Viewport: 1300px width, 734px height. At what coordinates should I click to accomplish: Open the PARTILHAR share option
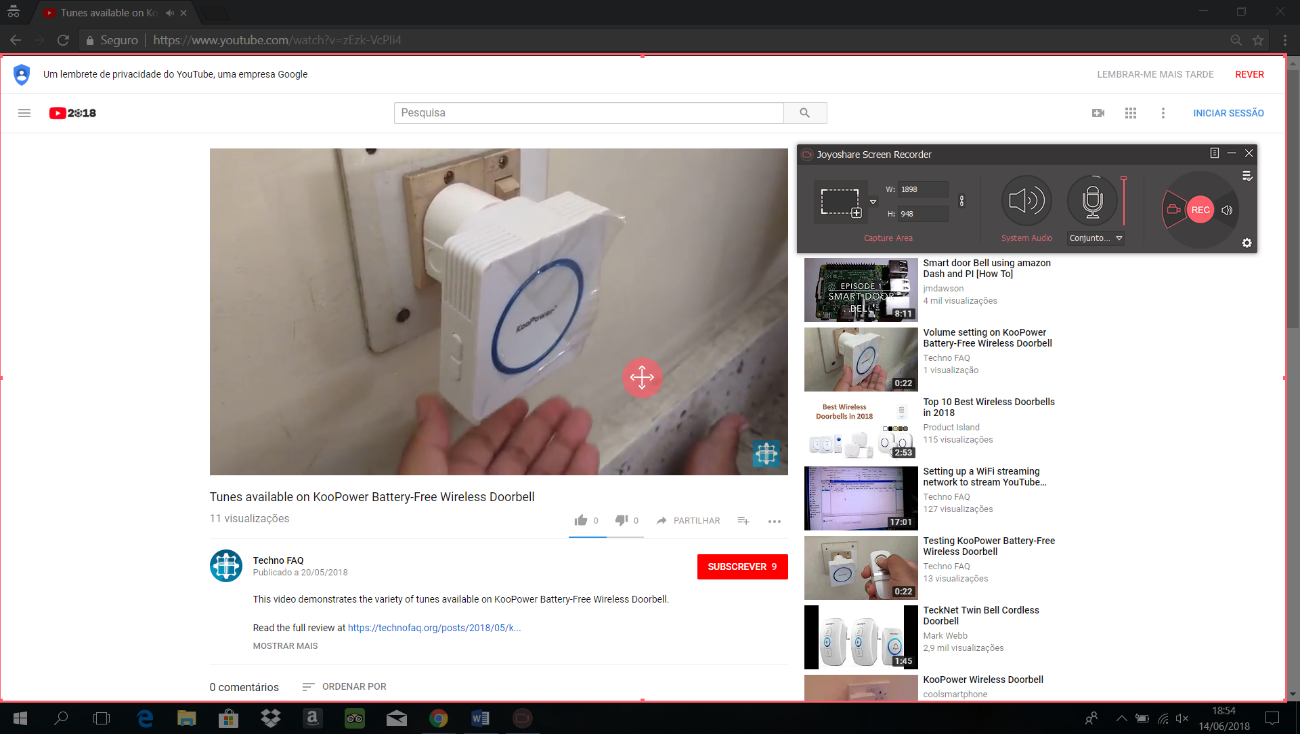pos(688,521)
